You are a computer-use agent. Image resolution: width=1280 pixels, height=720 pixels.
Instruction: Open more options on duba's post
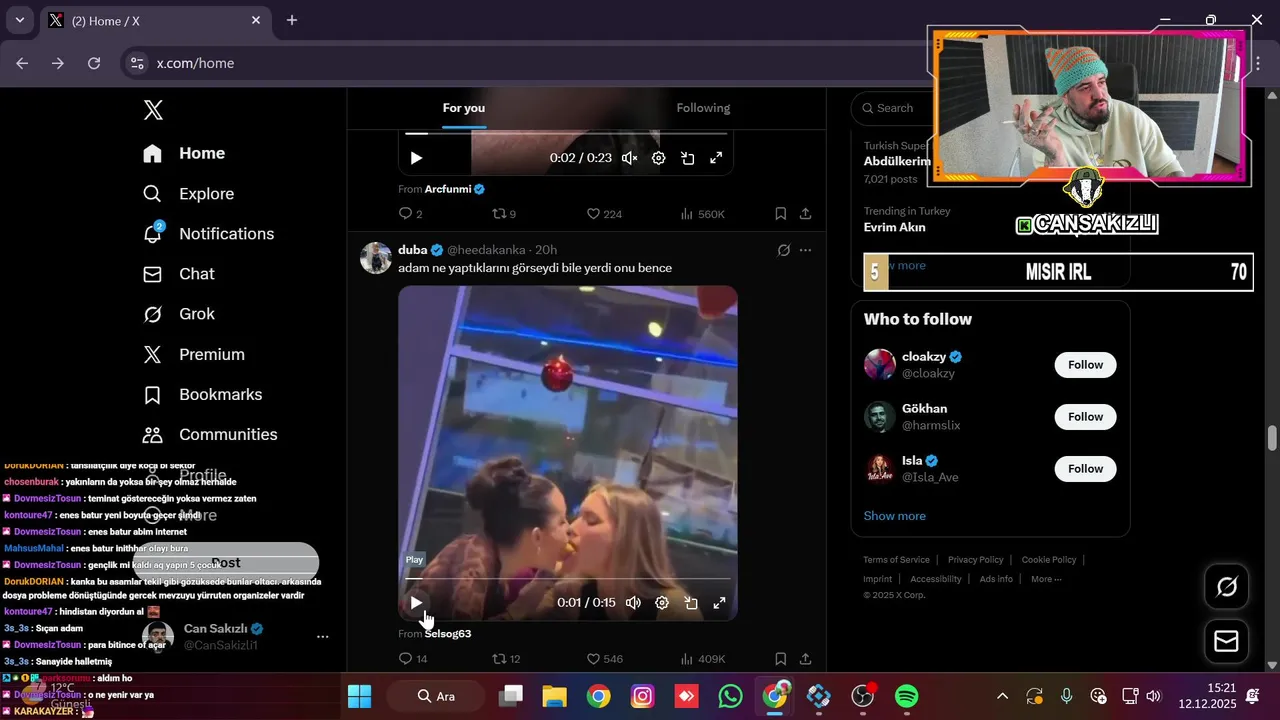coord(806,250)
